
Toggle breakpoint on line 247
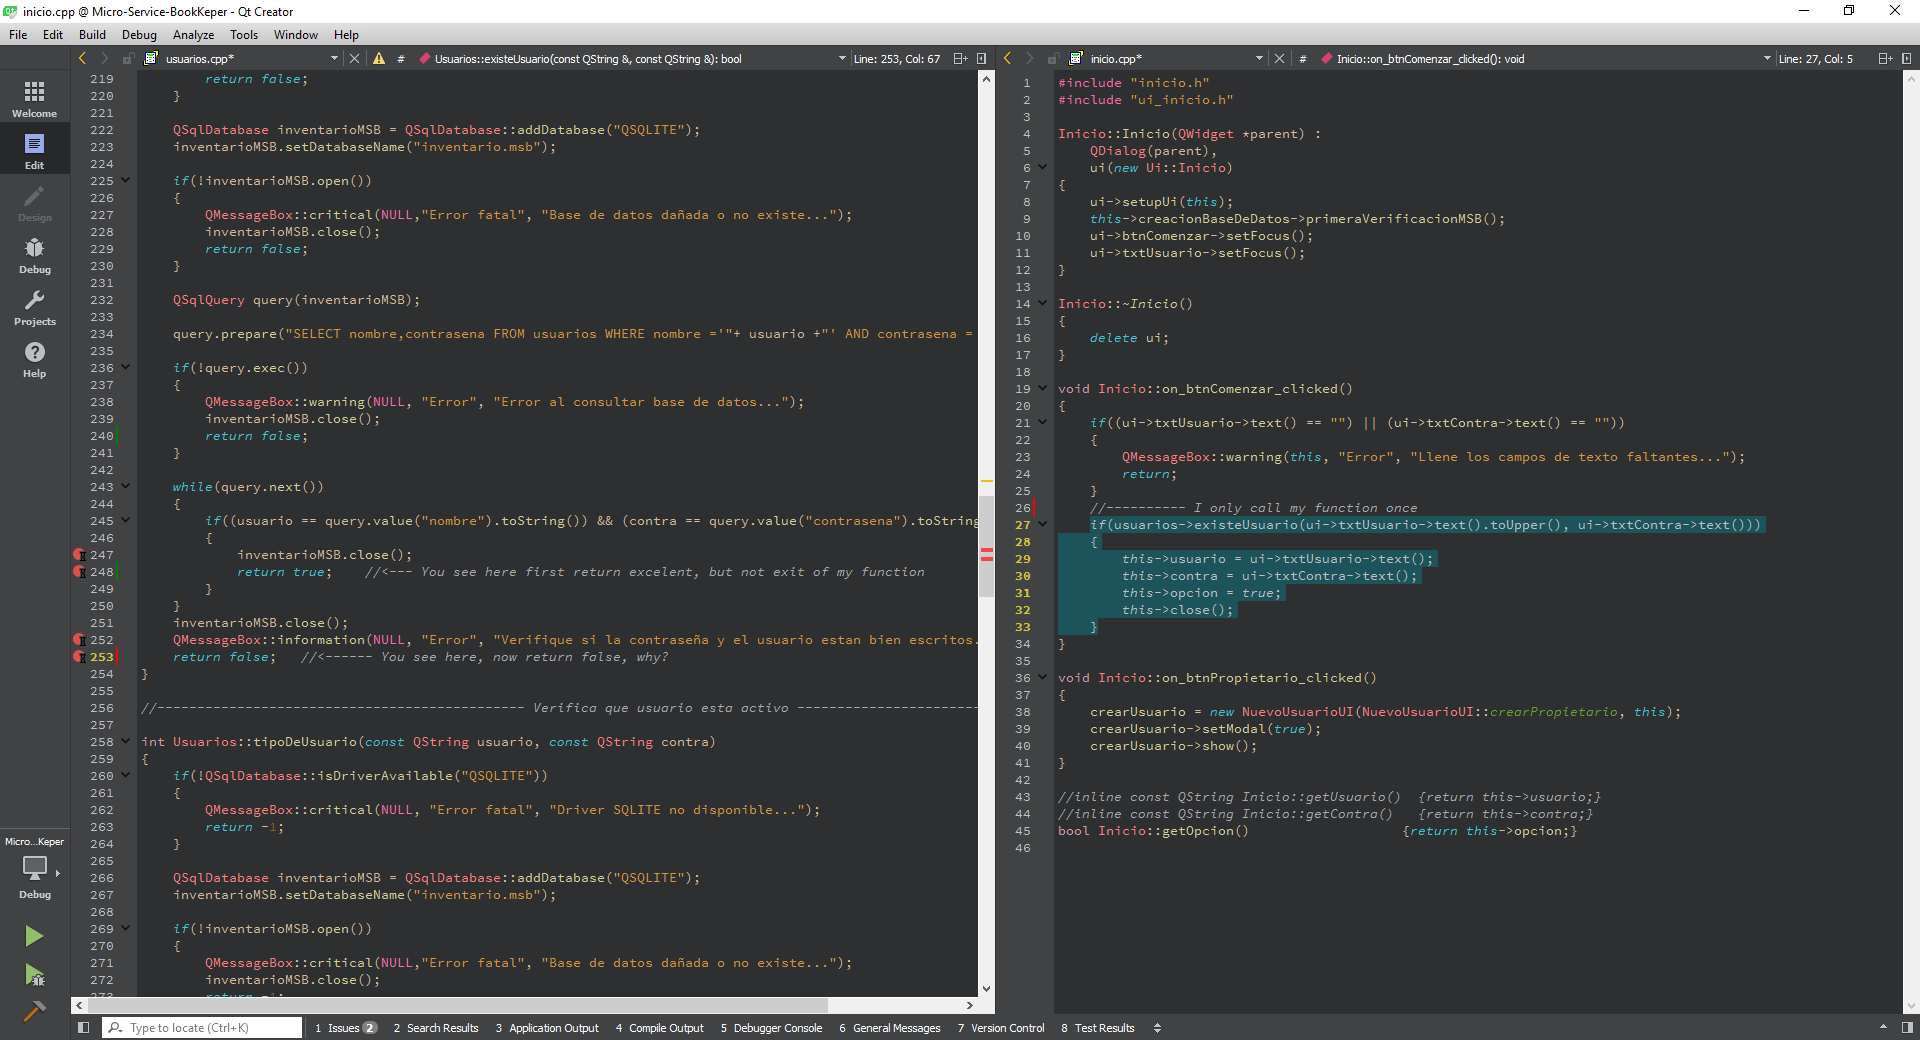click(x=79, y=555)
